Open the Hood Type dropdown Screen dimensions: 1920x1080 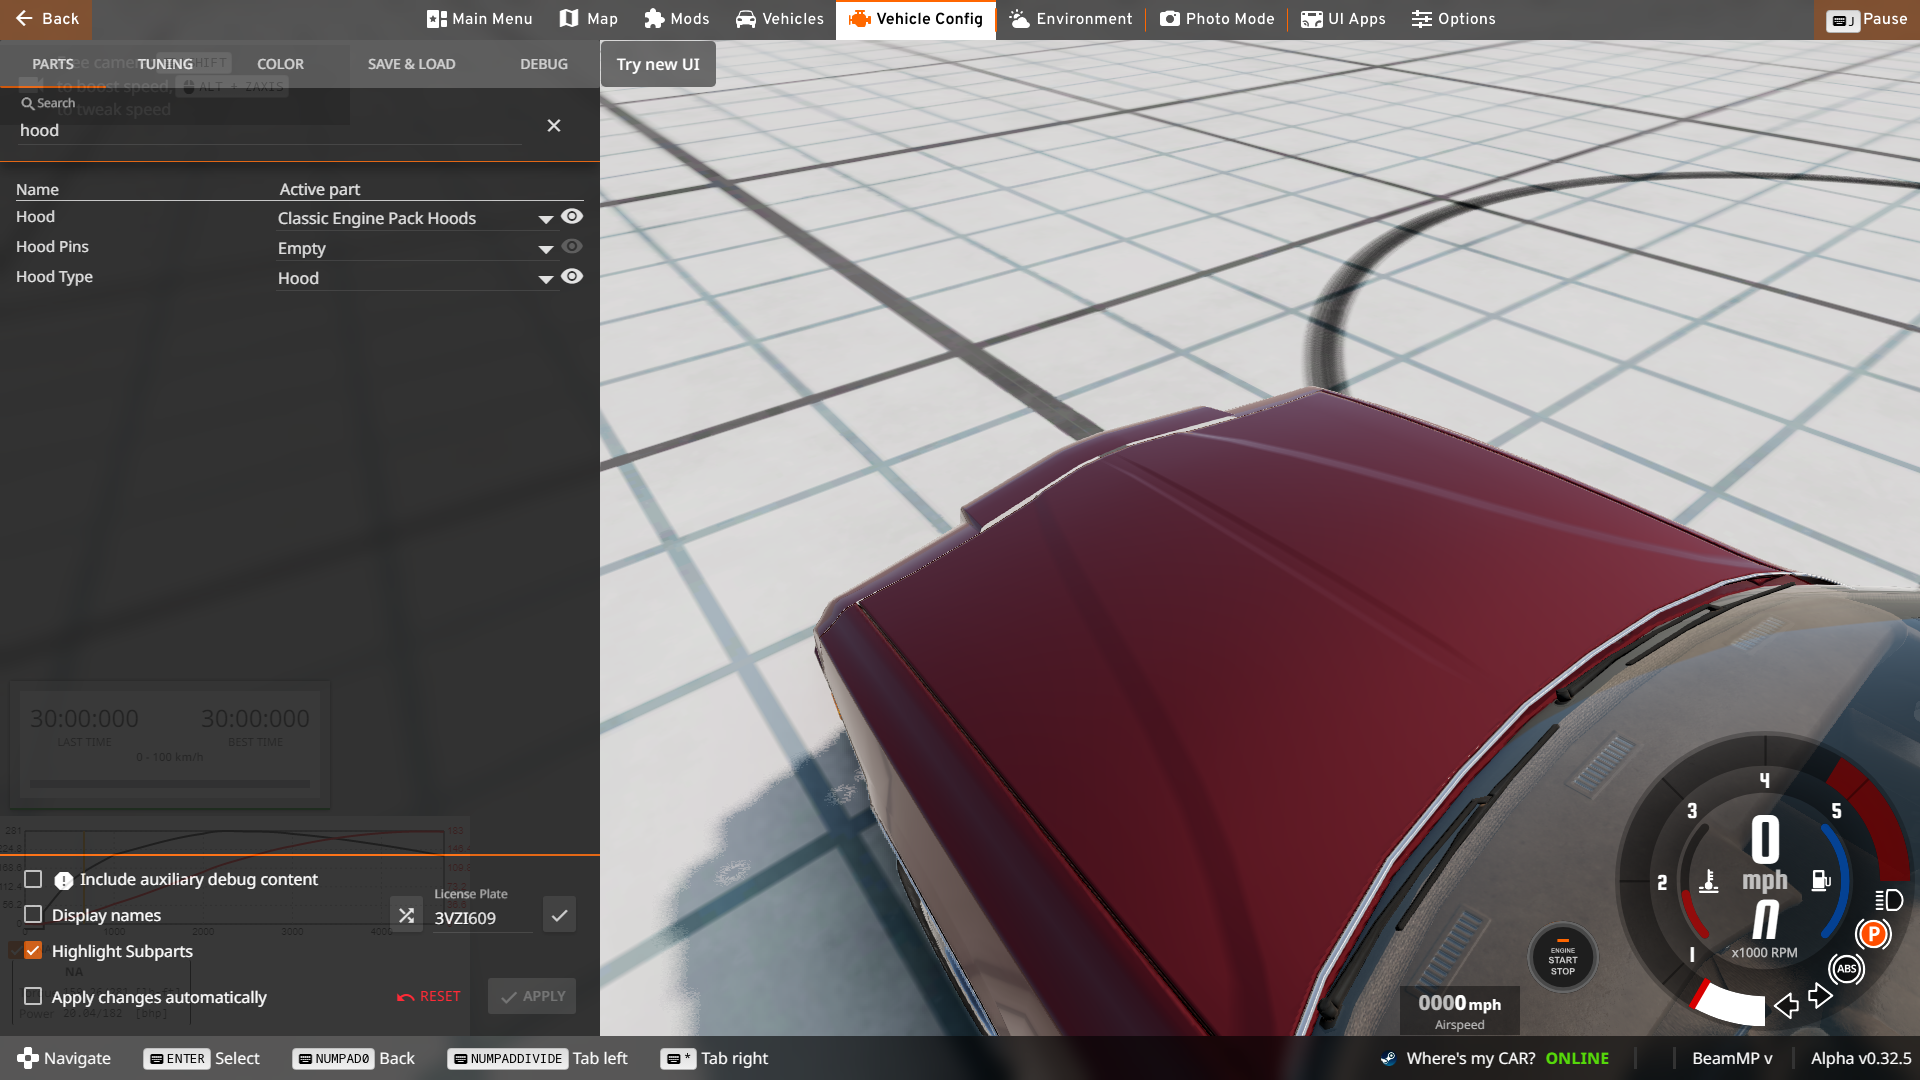click(545, 279)
